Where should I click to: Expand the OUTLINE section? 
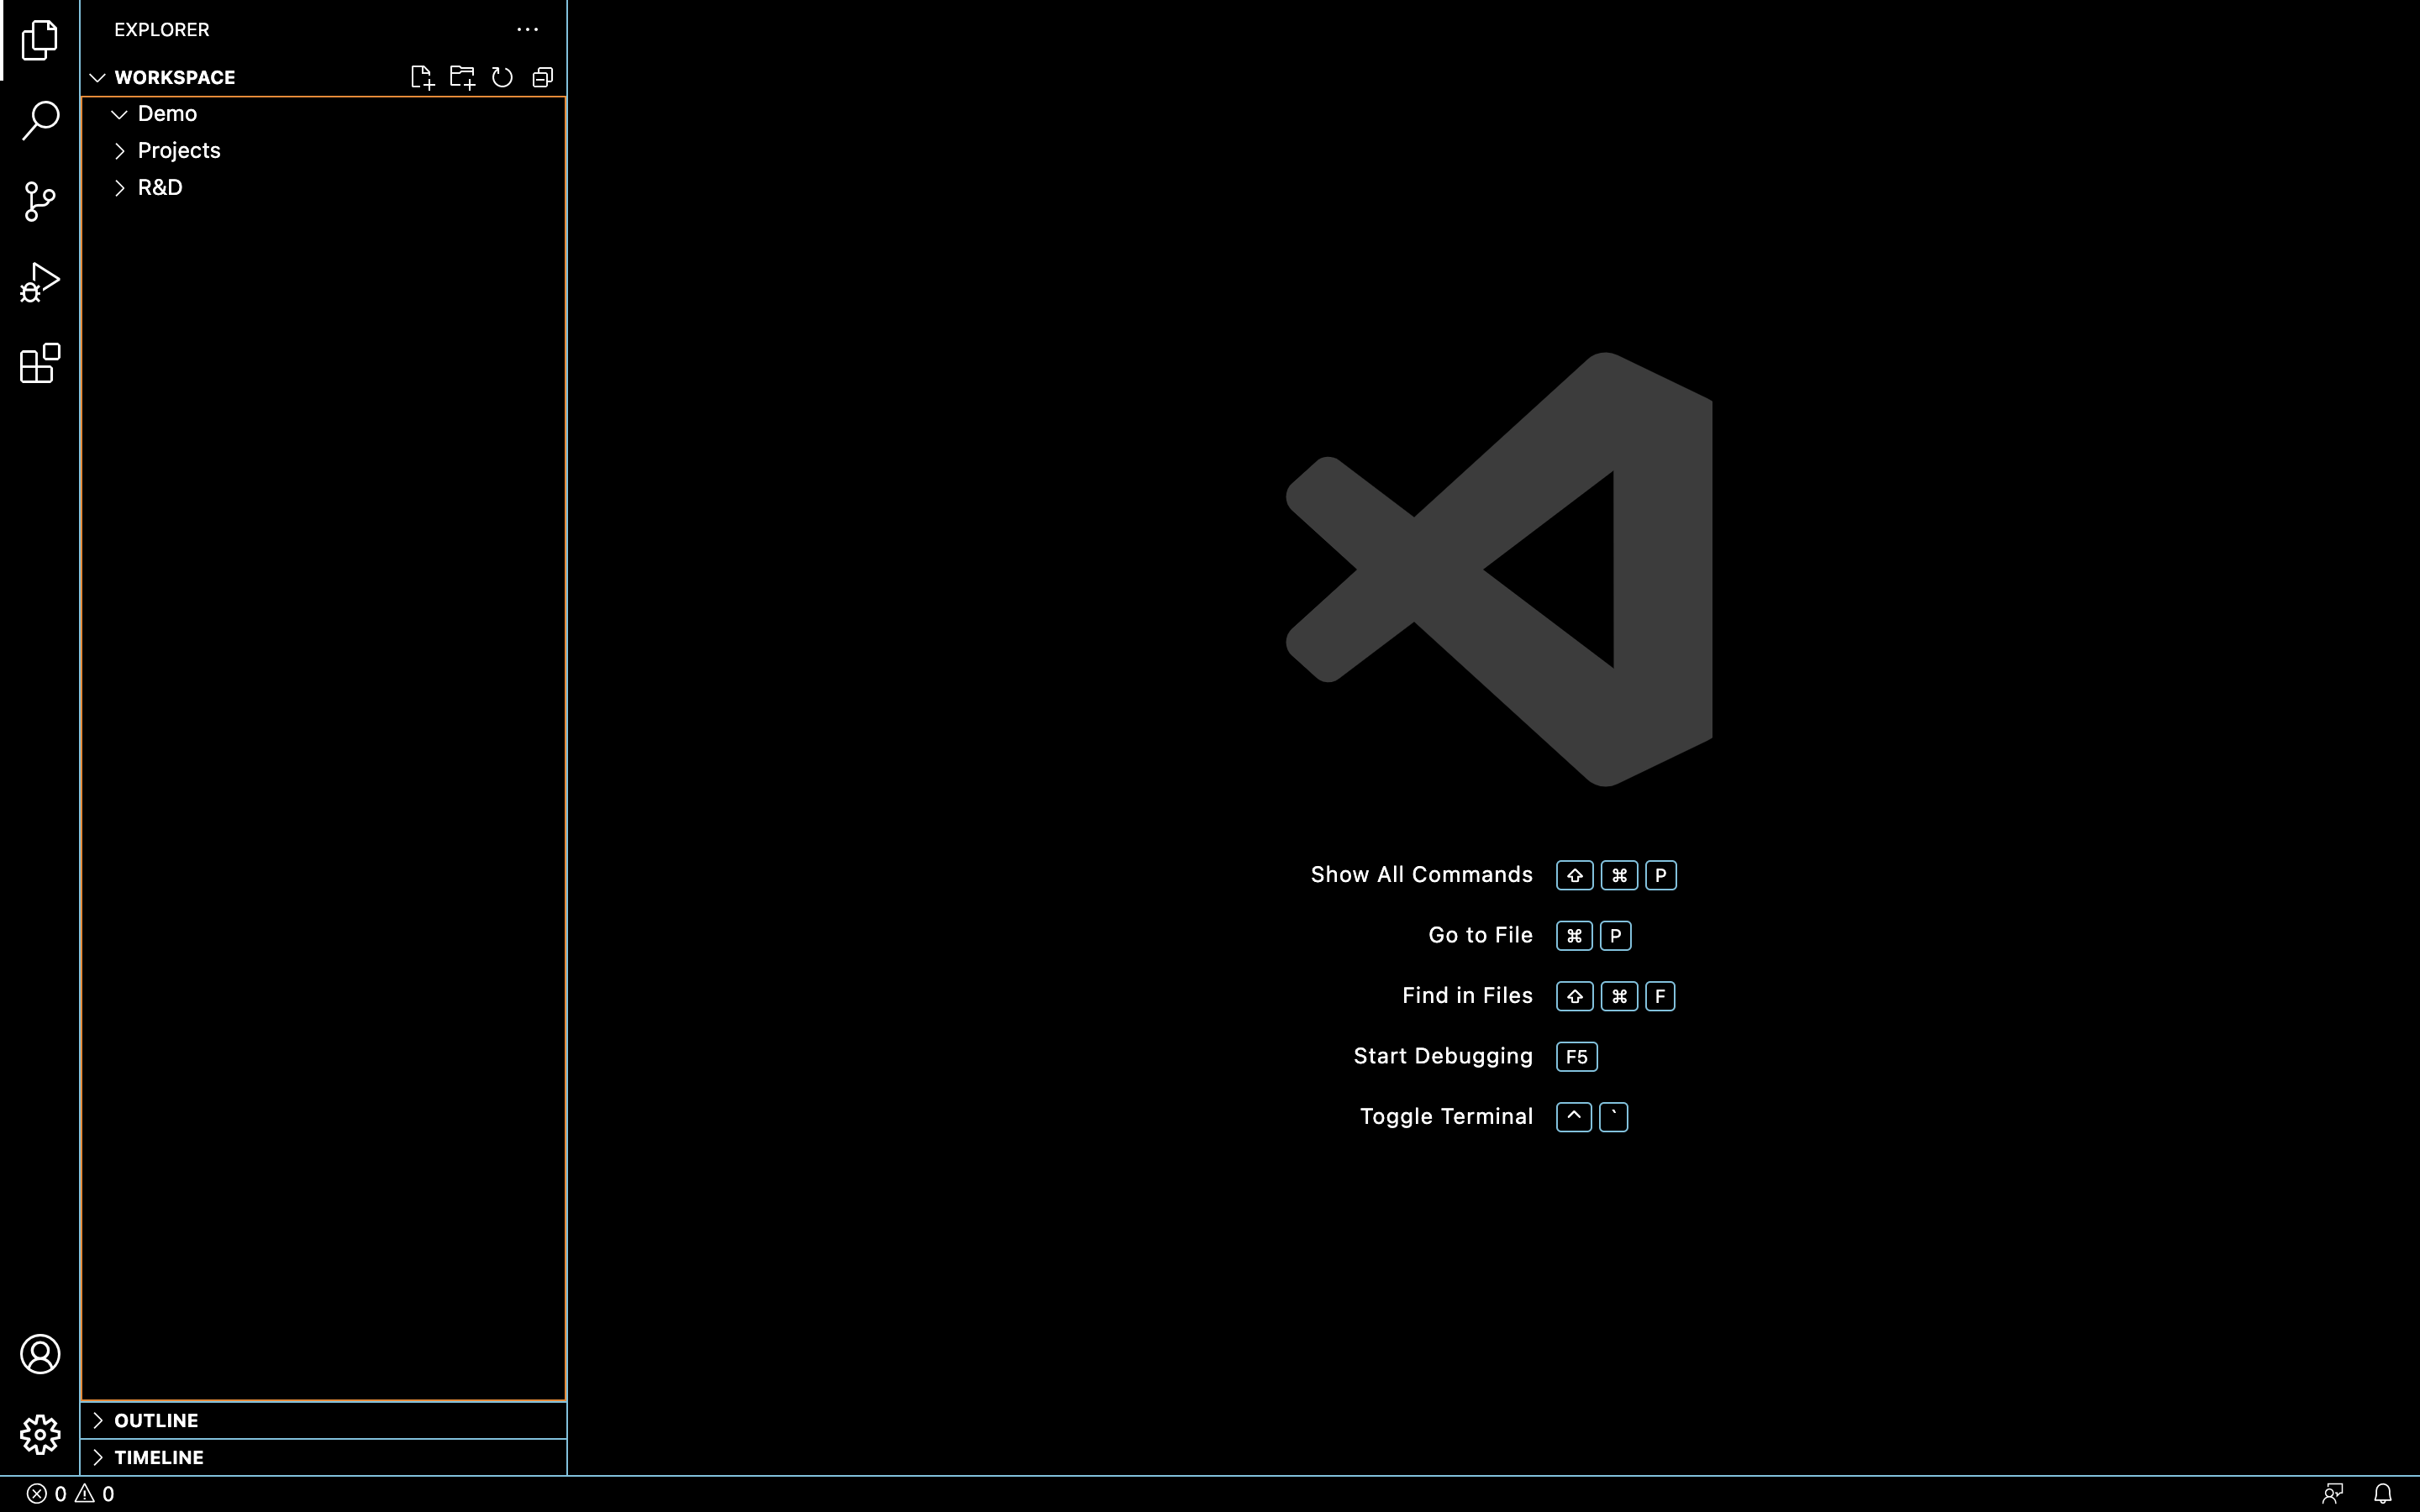97,1420
